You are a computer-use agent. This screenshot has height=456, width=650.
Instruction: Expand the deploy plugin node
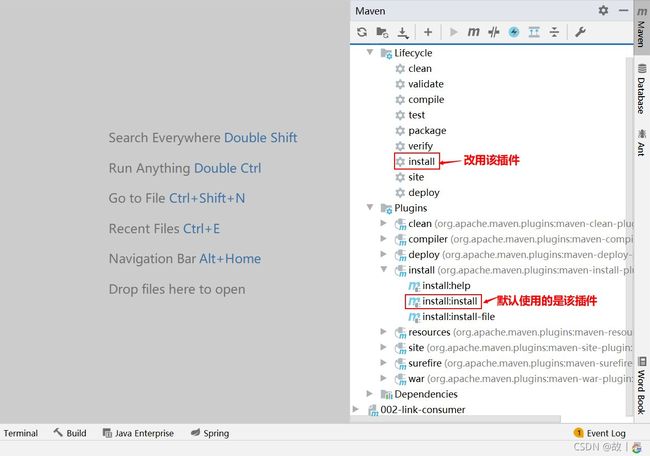[x=383, y=254]
